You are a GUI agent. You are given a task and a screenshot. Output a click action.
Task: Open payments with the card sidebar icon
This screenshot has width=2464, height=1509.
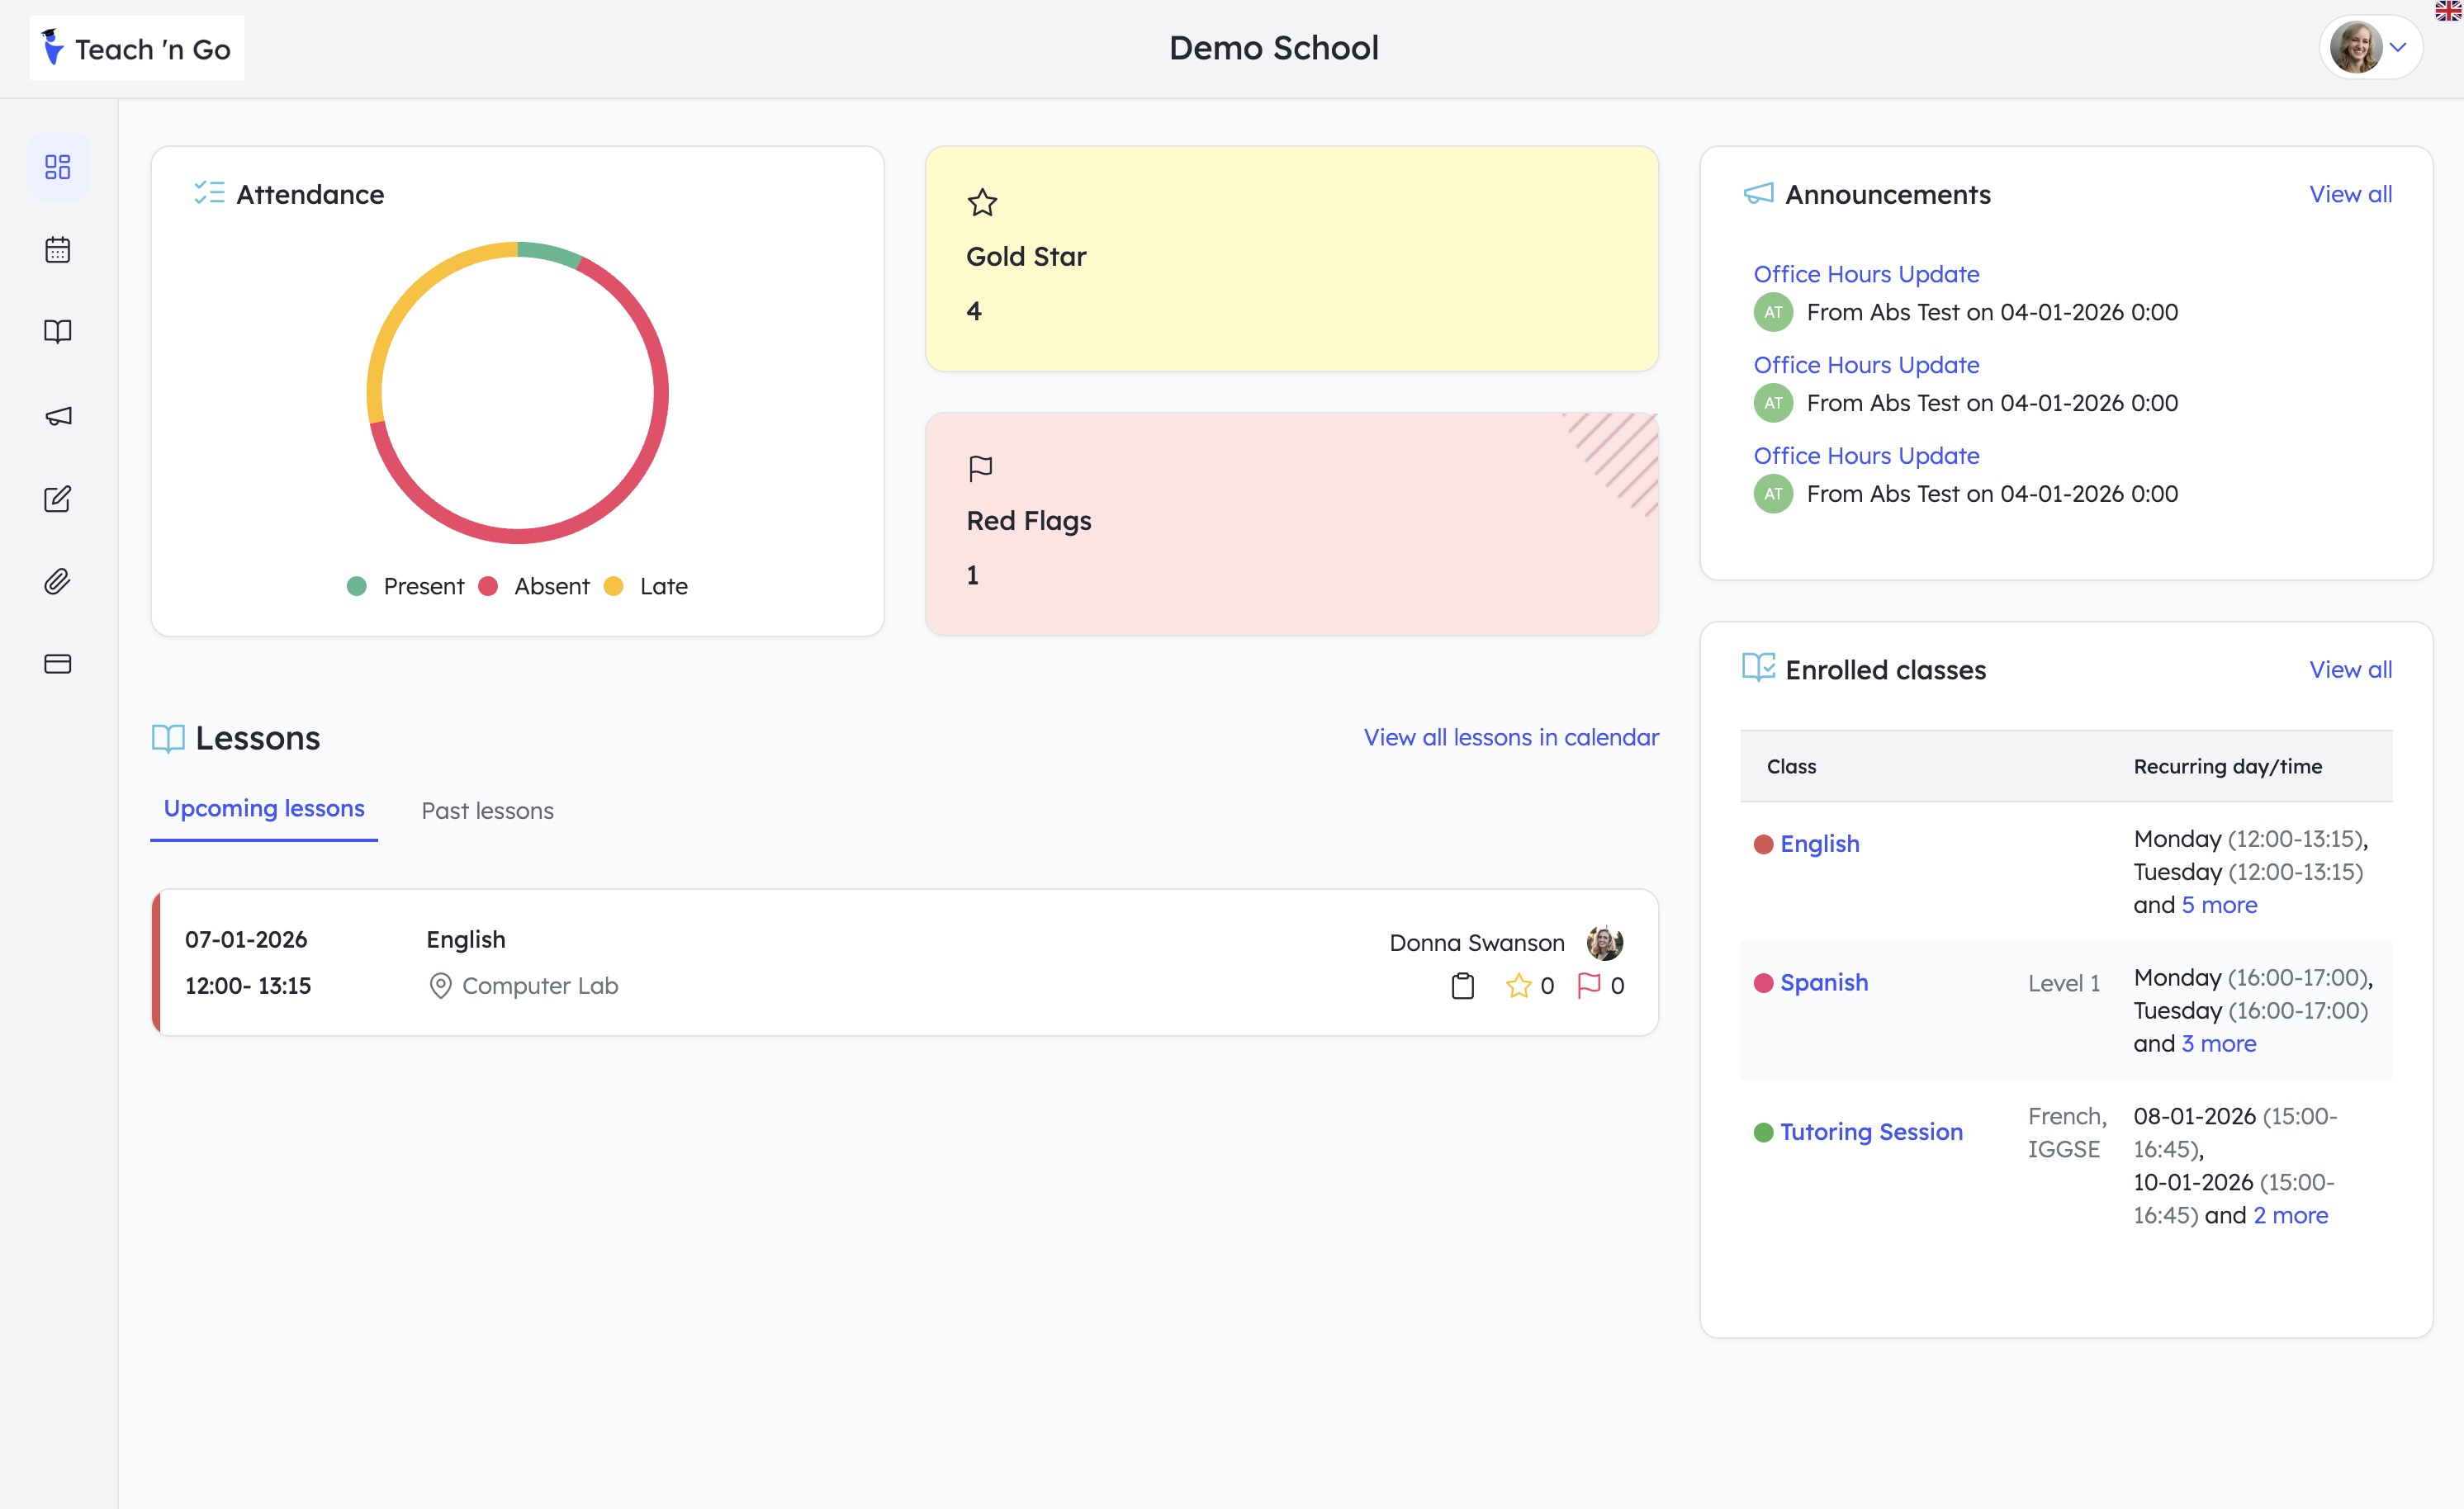tap(57, 662)
